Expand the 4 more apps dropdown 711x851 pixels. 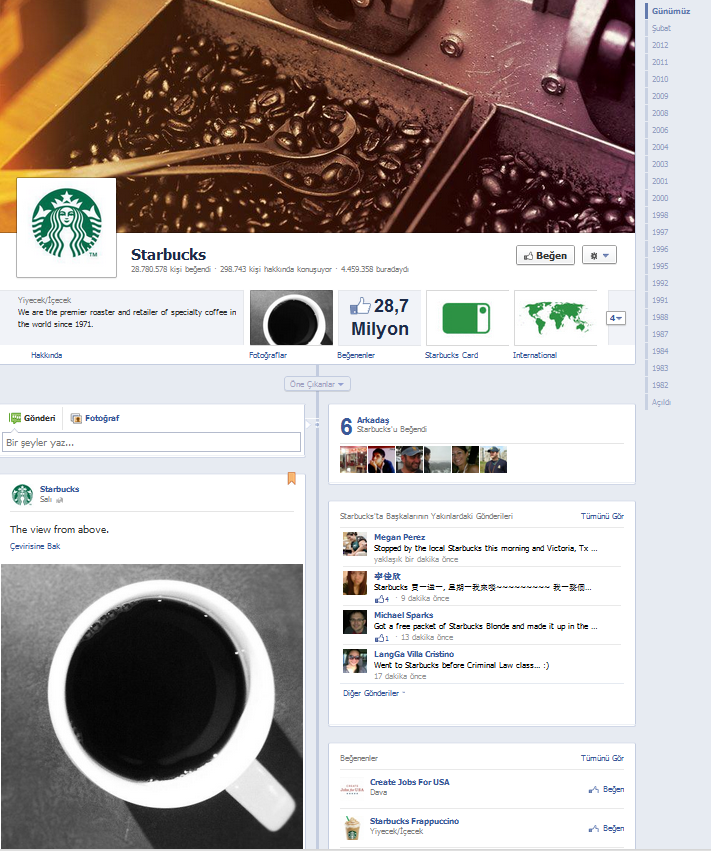616,318
